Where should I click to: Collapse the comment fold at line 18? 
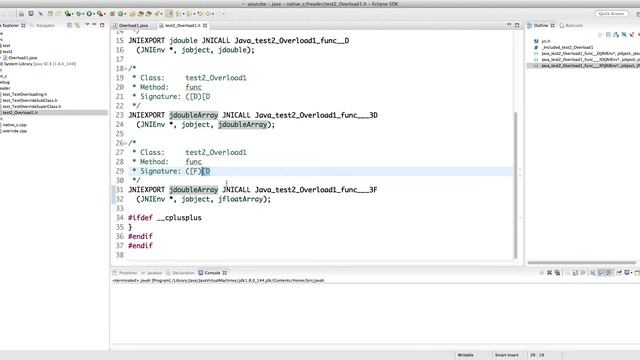click(x=126, y=69)
